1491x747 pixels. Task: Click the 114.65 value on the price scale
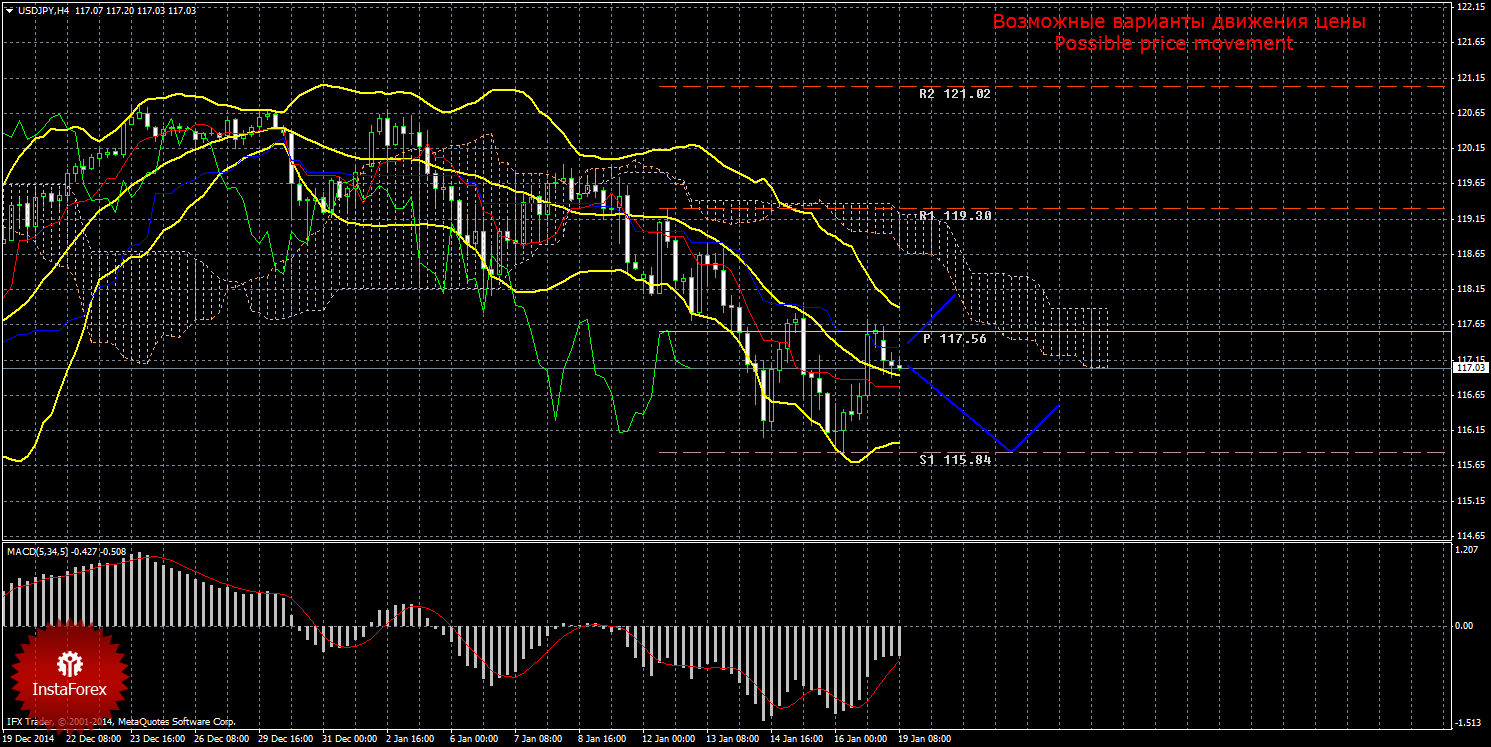point(1469,535)
